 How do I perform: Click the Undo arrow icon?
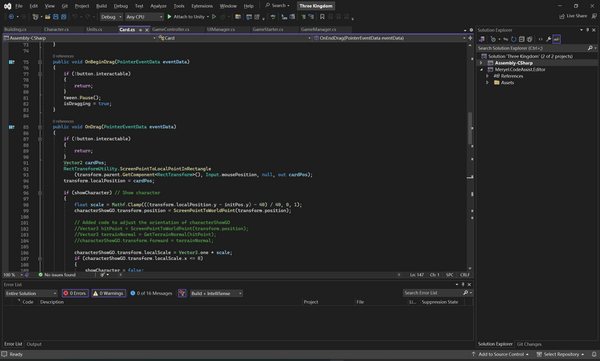coord(75,17)
